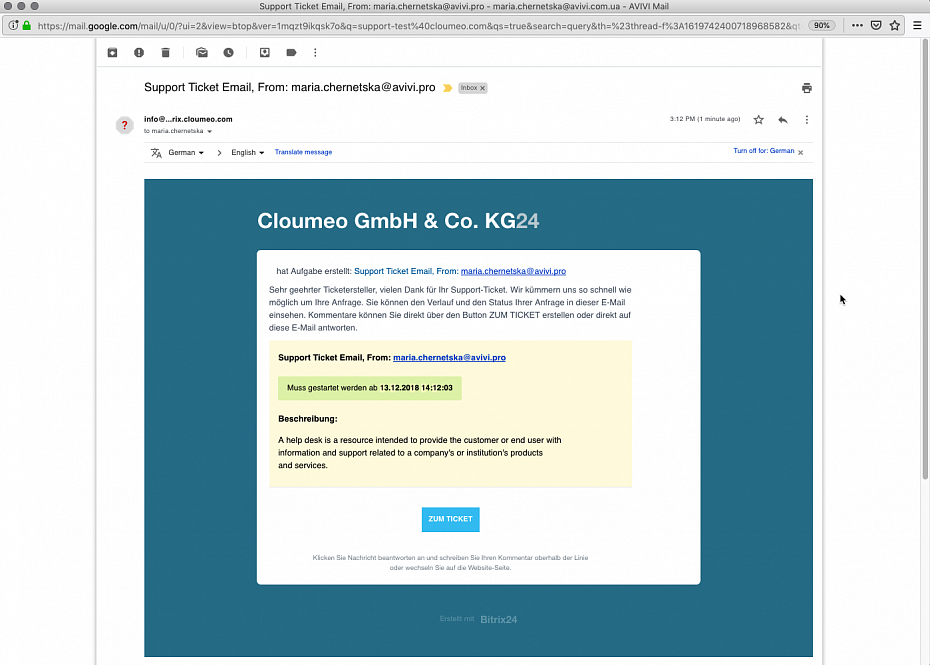Screen dimensions: 930x665
Task: Click the site information icon in address bar
Action: coord(13,26)
